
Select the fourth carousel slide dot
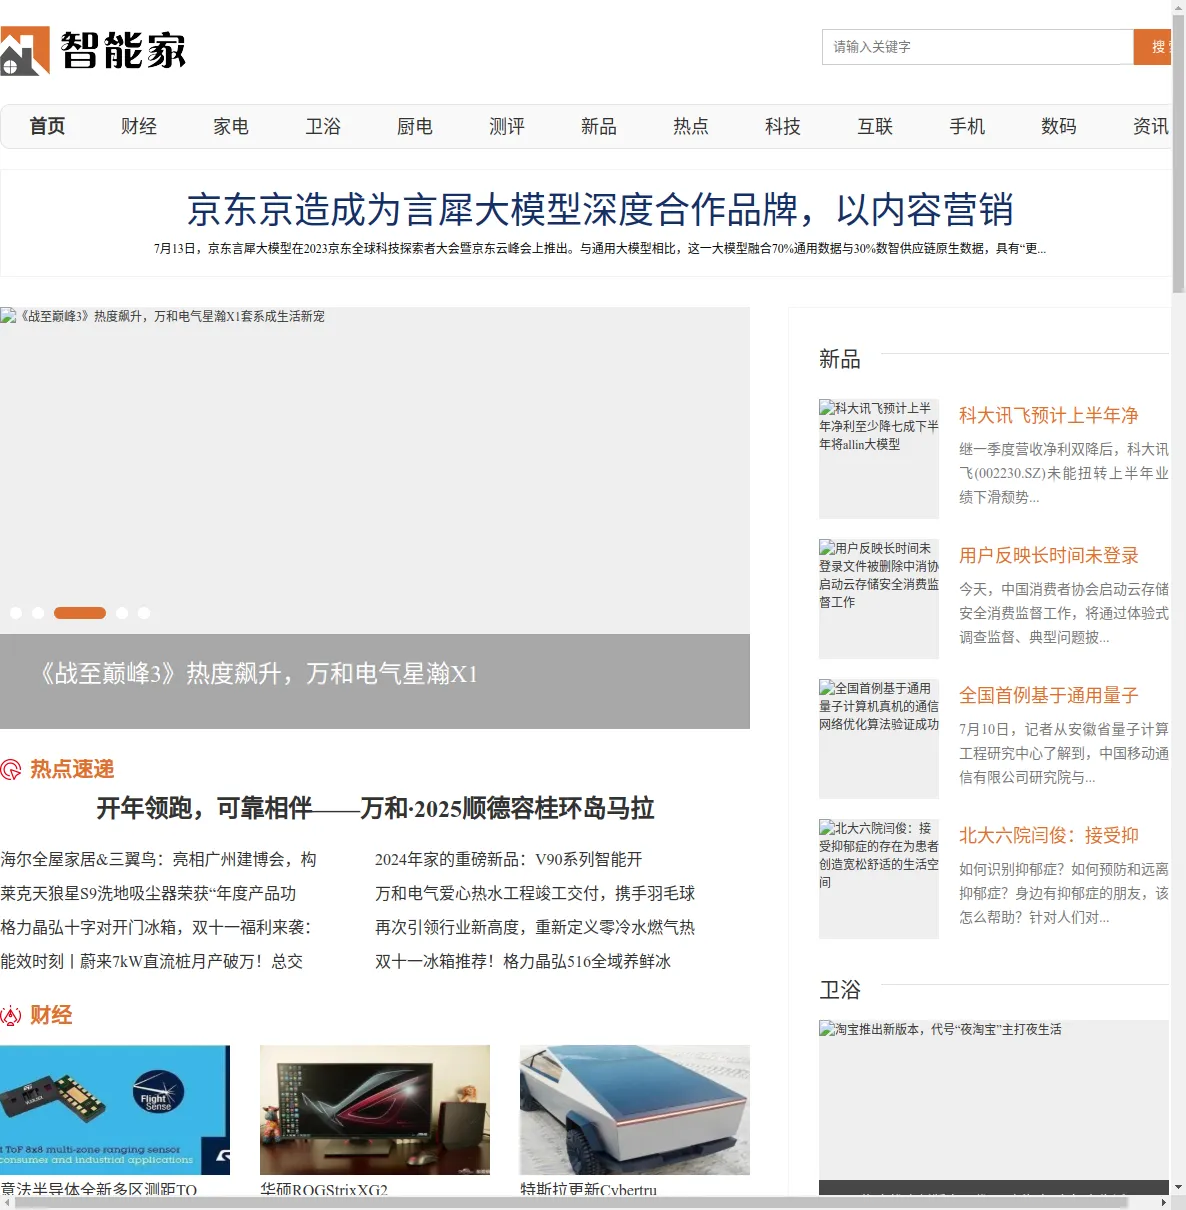122,613
